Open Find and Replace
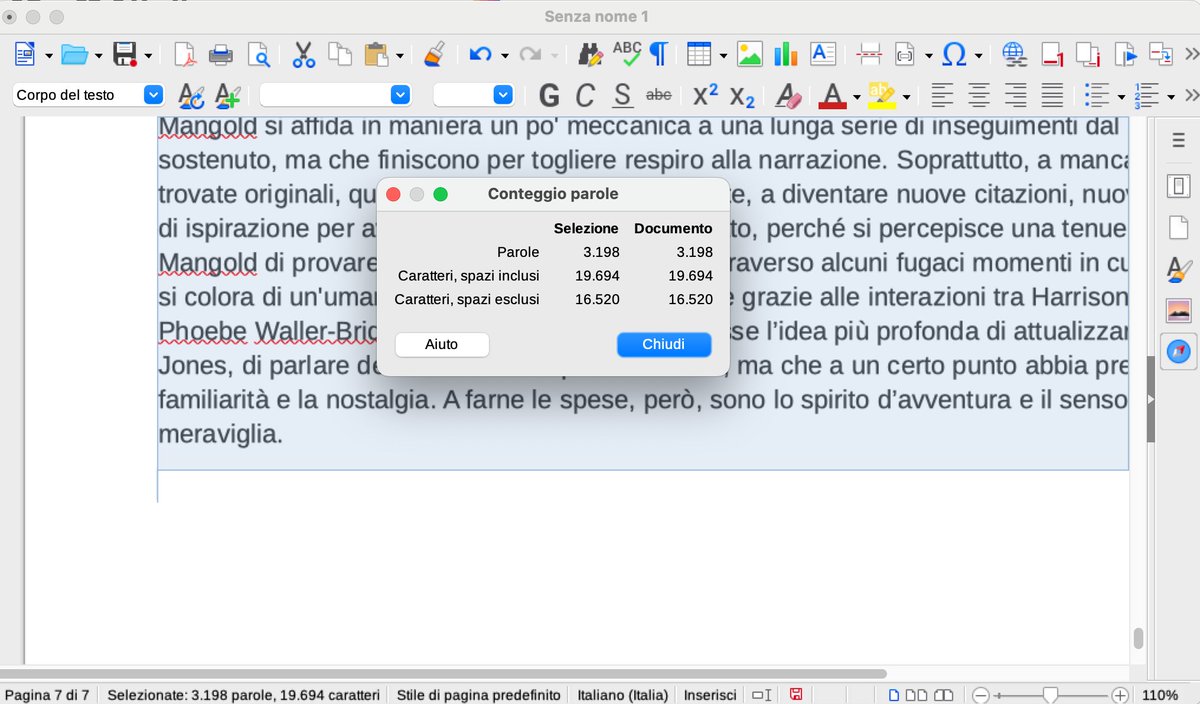1200x704 pixels. (591, 53)
